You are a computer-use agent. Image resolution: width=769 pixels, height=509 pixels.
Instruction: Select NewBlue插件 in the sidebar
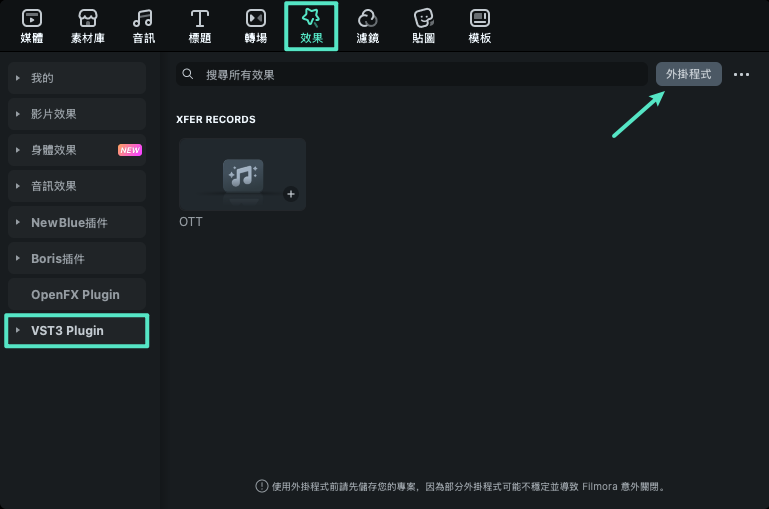coord(77,222)
